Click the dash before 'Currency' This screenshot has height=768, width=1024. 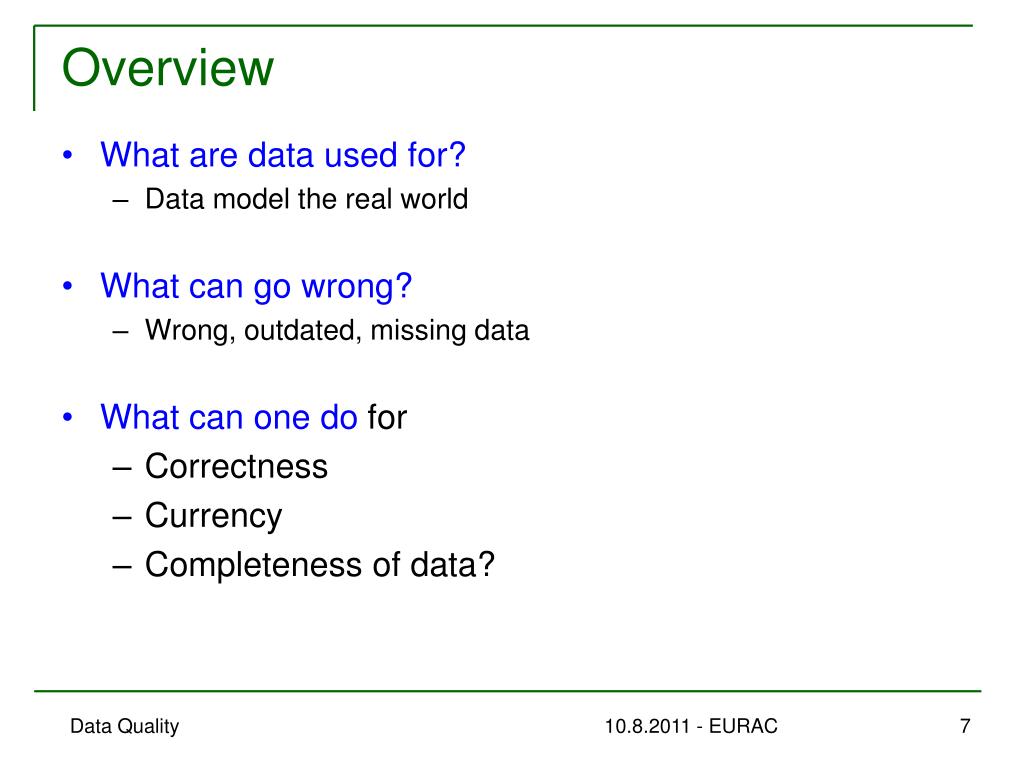121,517
